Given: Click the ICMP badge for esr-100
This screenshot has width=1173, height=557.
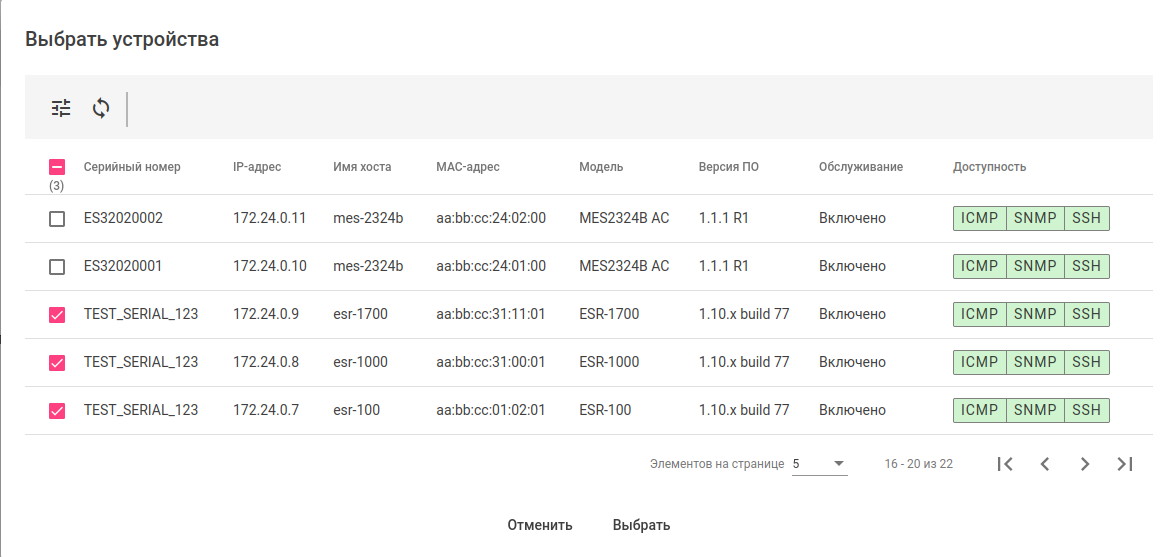Looking at the screenshot, I should [x=979, y=410].
